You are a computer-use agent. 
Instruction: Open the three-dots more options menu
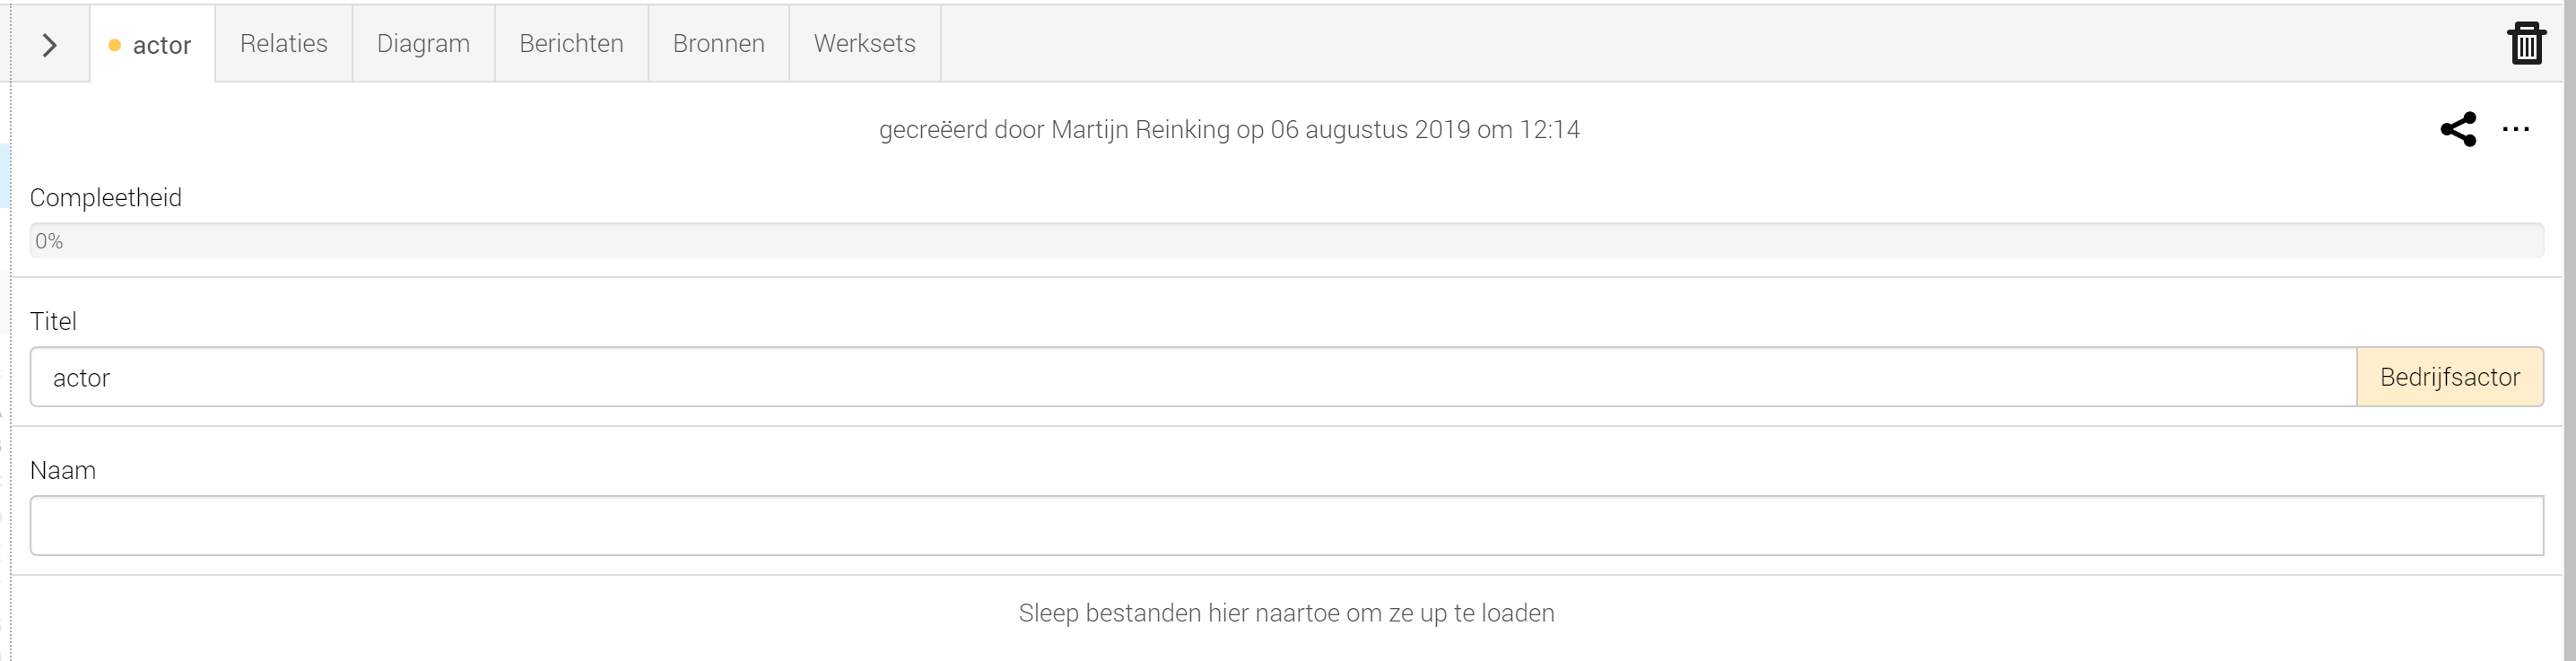(2515, 129)
